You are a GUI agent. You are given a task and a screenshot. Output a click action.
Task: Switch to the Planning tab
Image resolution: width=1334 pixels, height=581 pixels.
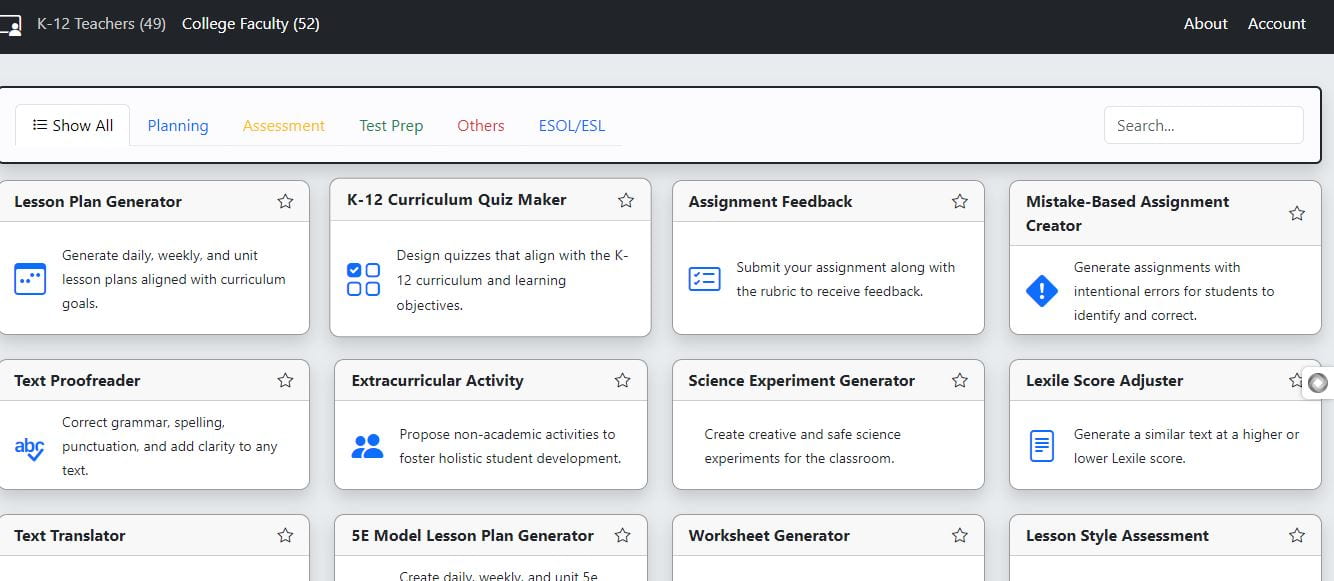[x=178, y=126]
